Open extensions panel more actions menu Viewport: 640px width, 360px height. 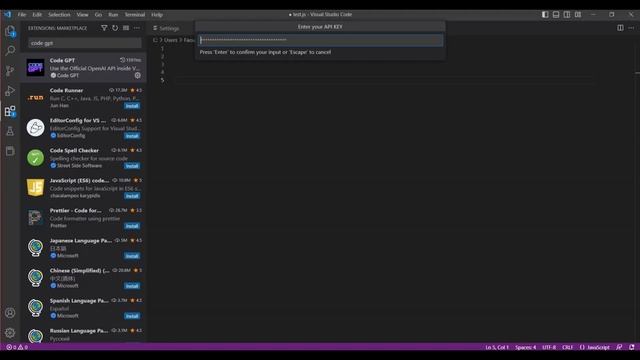[137, 28]
